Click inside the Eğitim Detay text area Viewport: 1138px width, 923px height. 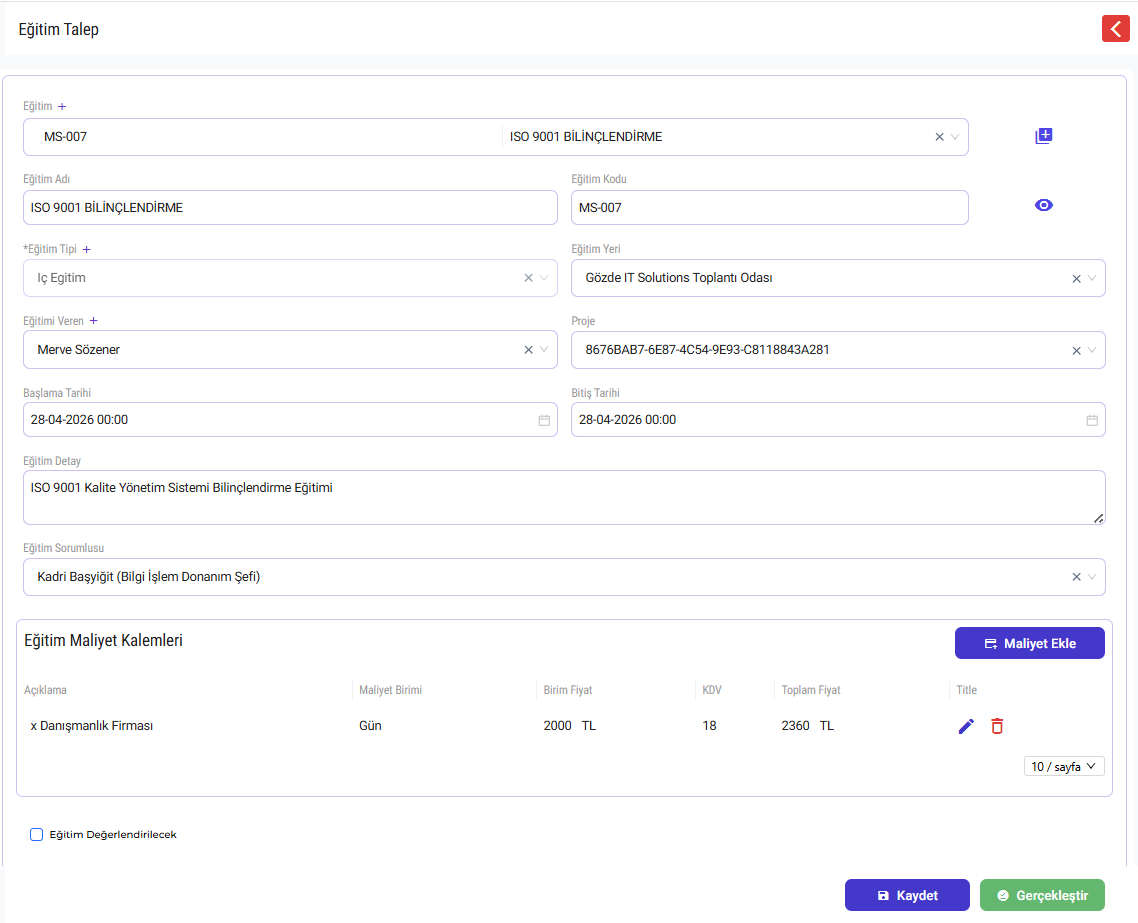(564, 498)
